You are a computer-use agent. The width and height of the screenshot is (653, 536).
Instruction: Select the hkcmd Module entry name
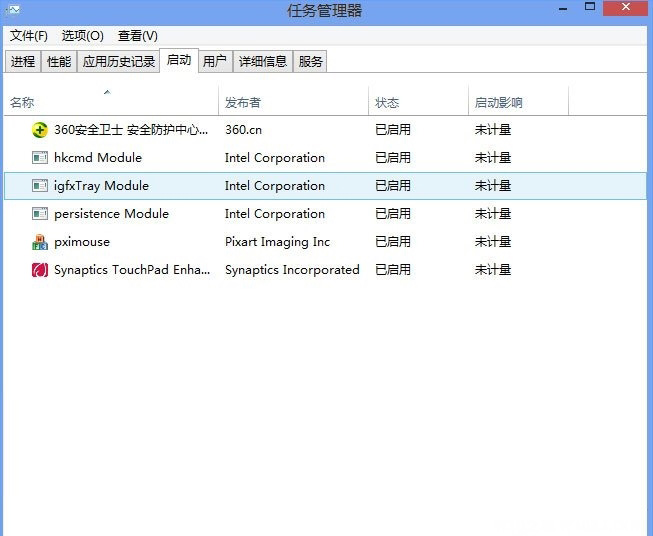coord(98,158)
